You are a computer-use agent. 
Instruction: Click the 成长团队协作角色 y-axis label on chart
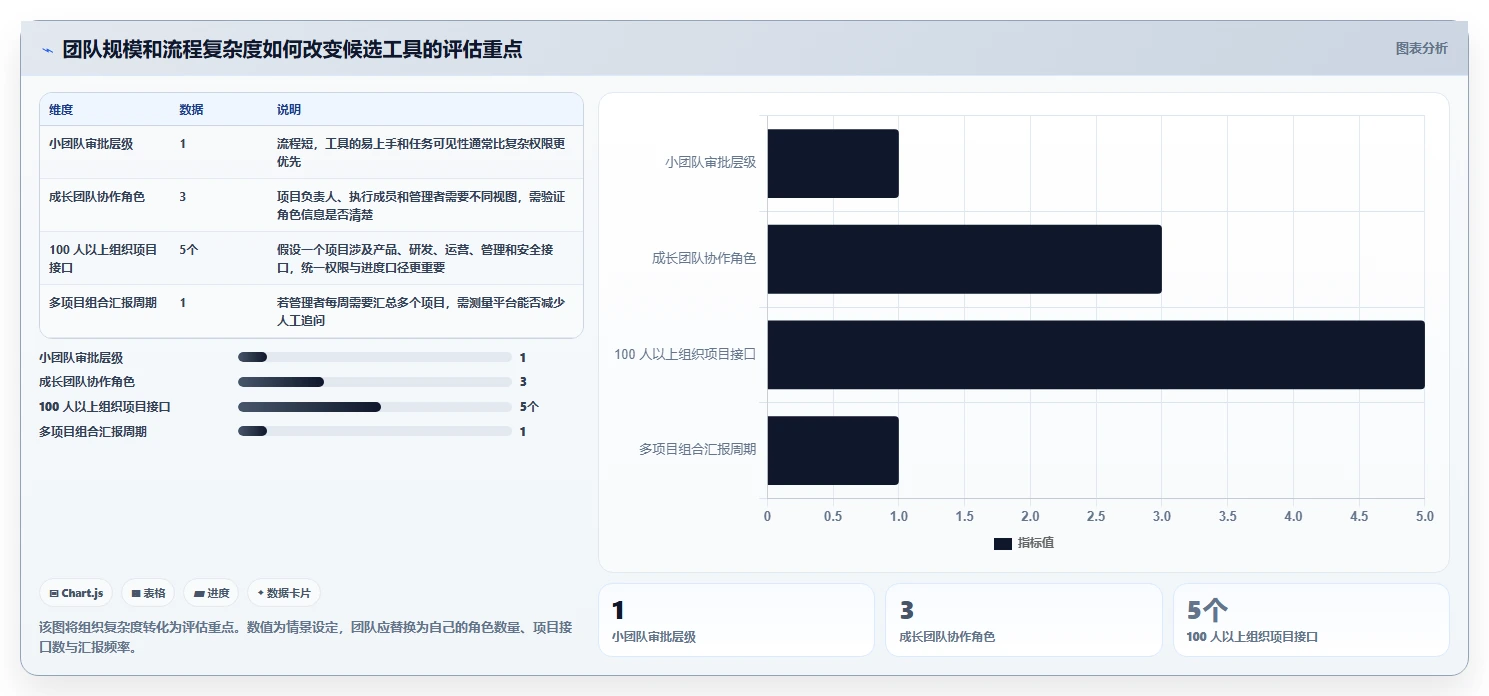click(x=704, y=258)
